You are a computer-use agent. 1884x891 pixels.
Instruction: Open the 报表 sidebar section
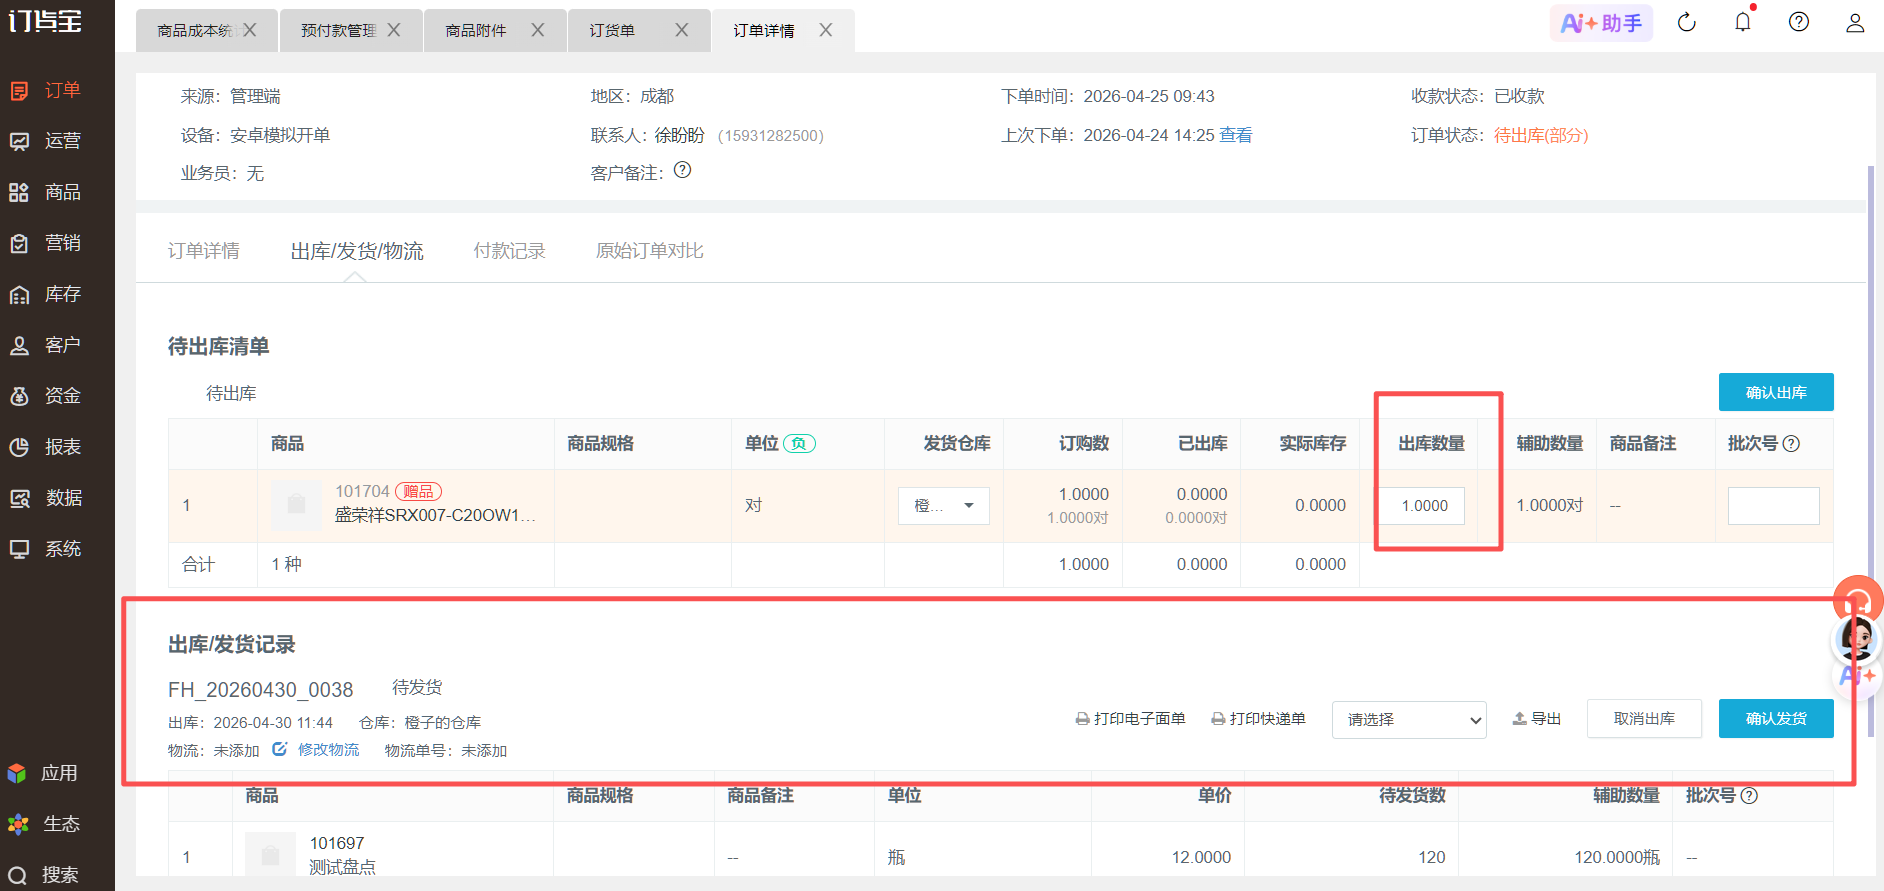(45, 447)
